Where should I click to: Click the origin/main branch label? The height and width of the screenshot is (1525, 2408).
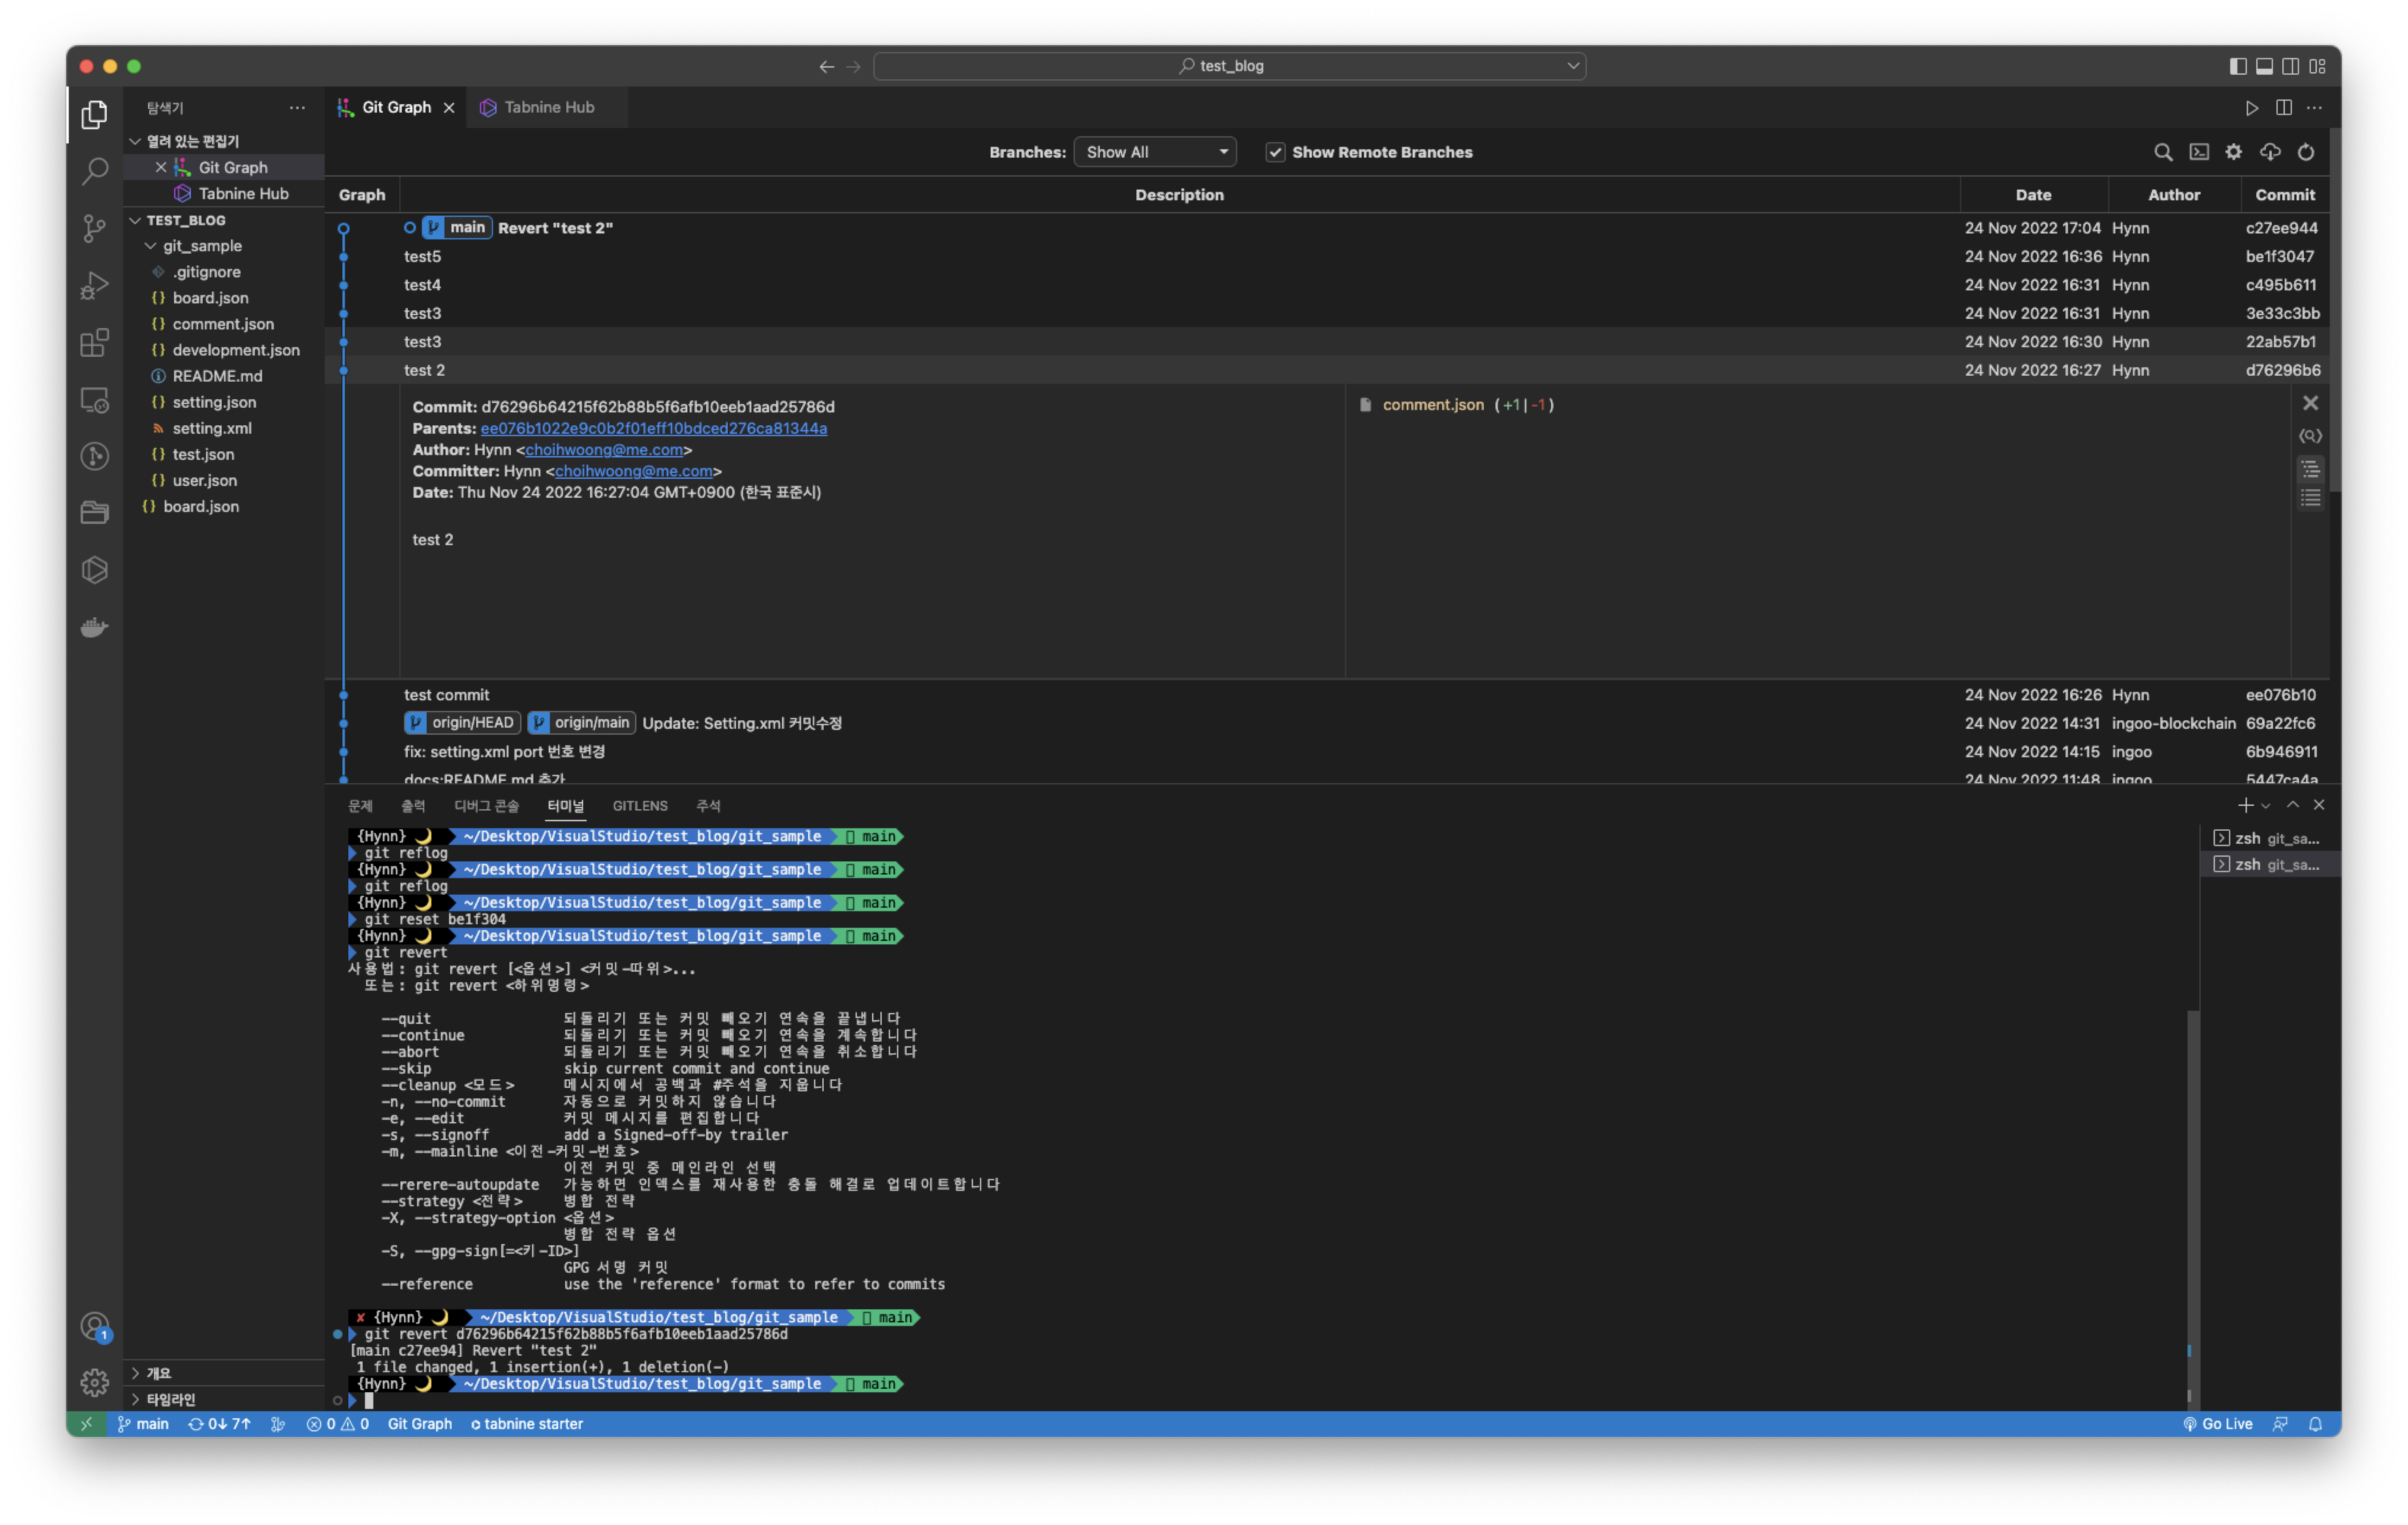coord(581,723)
